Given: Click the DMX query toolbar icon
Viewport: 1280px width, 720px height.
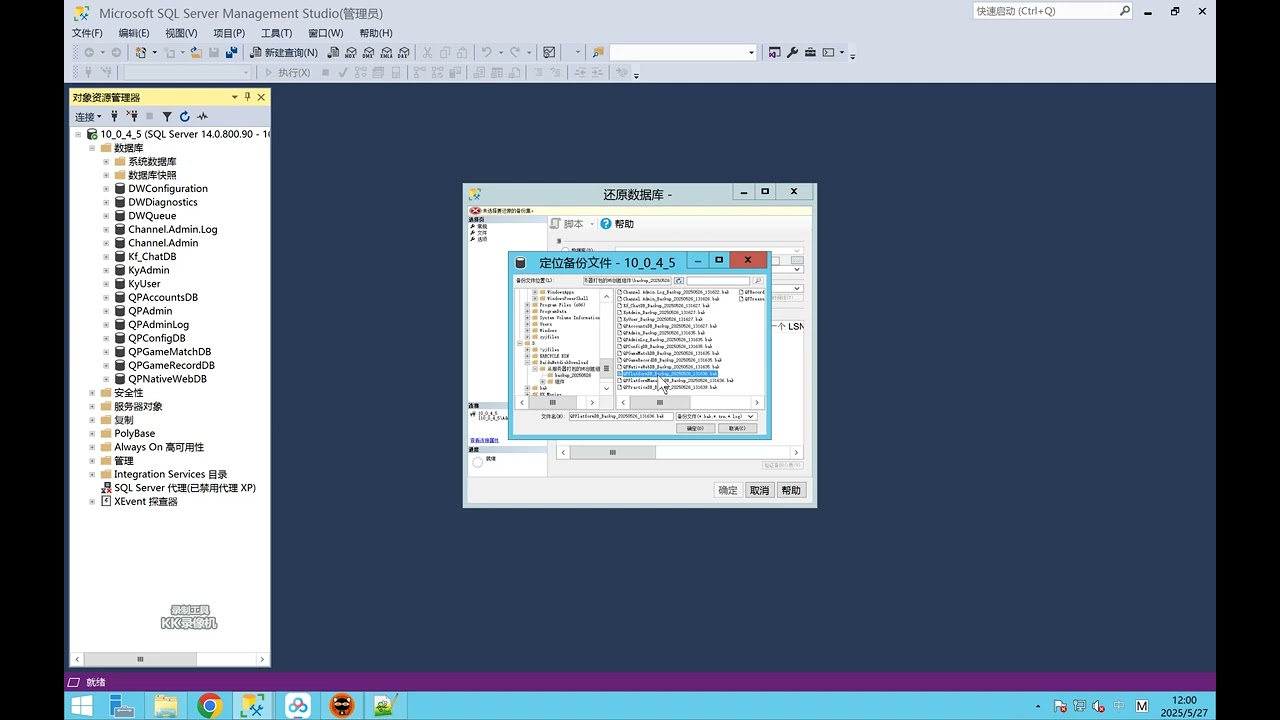Looking at the screenshot, I should point(369,52).
